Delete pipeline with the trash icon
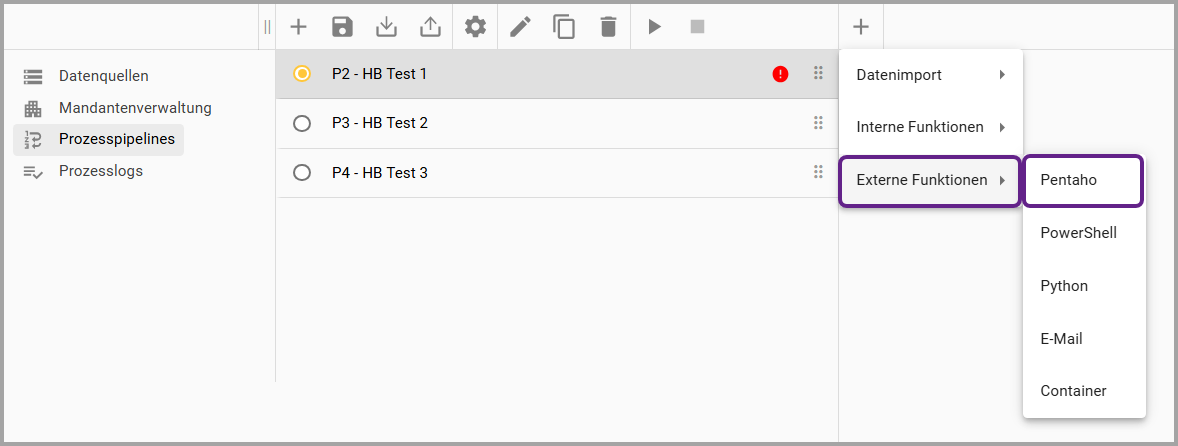This screenshot has height=446, width=1178. tap(608, 27)
